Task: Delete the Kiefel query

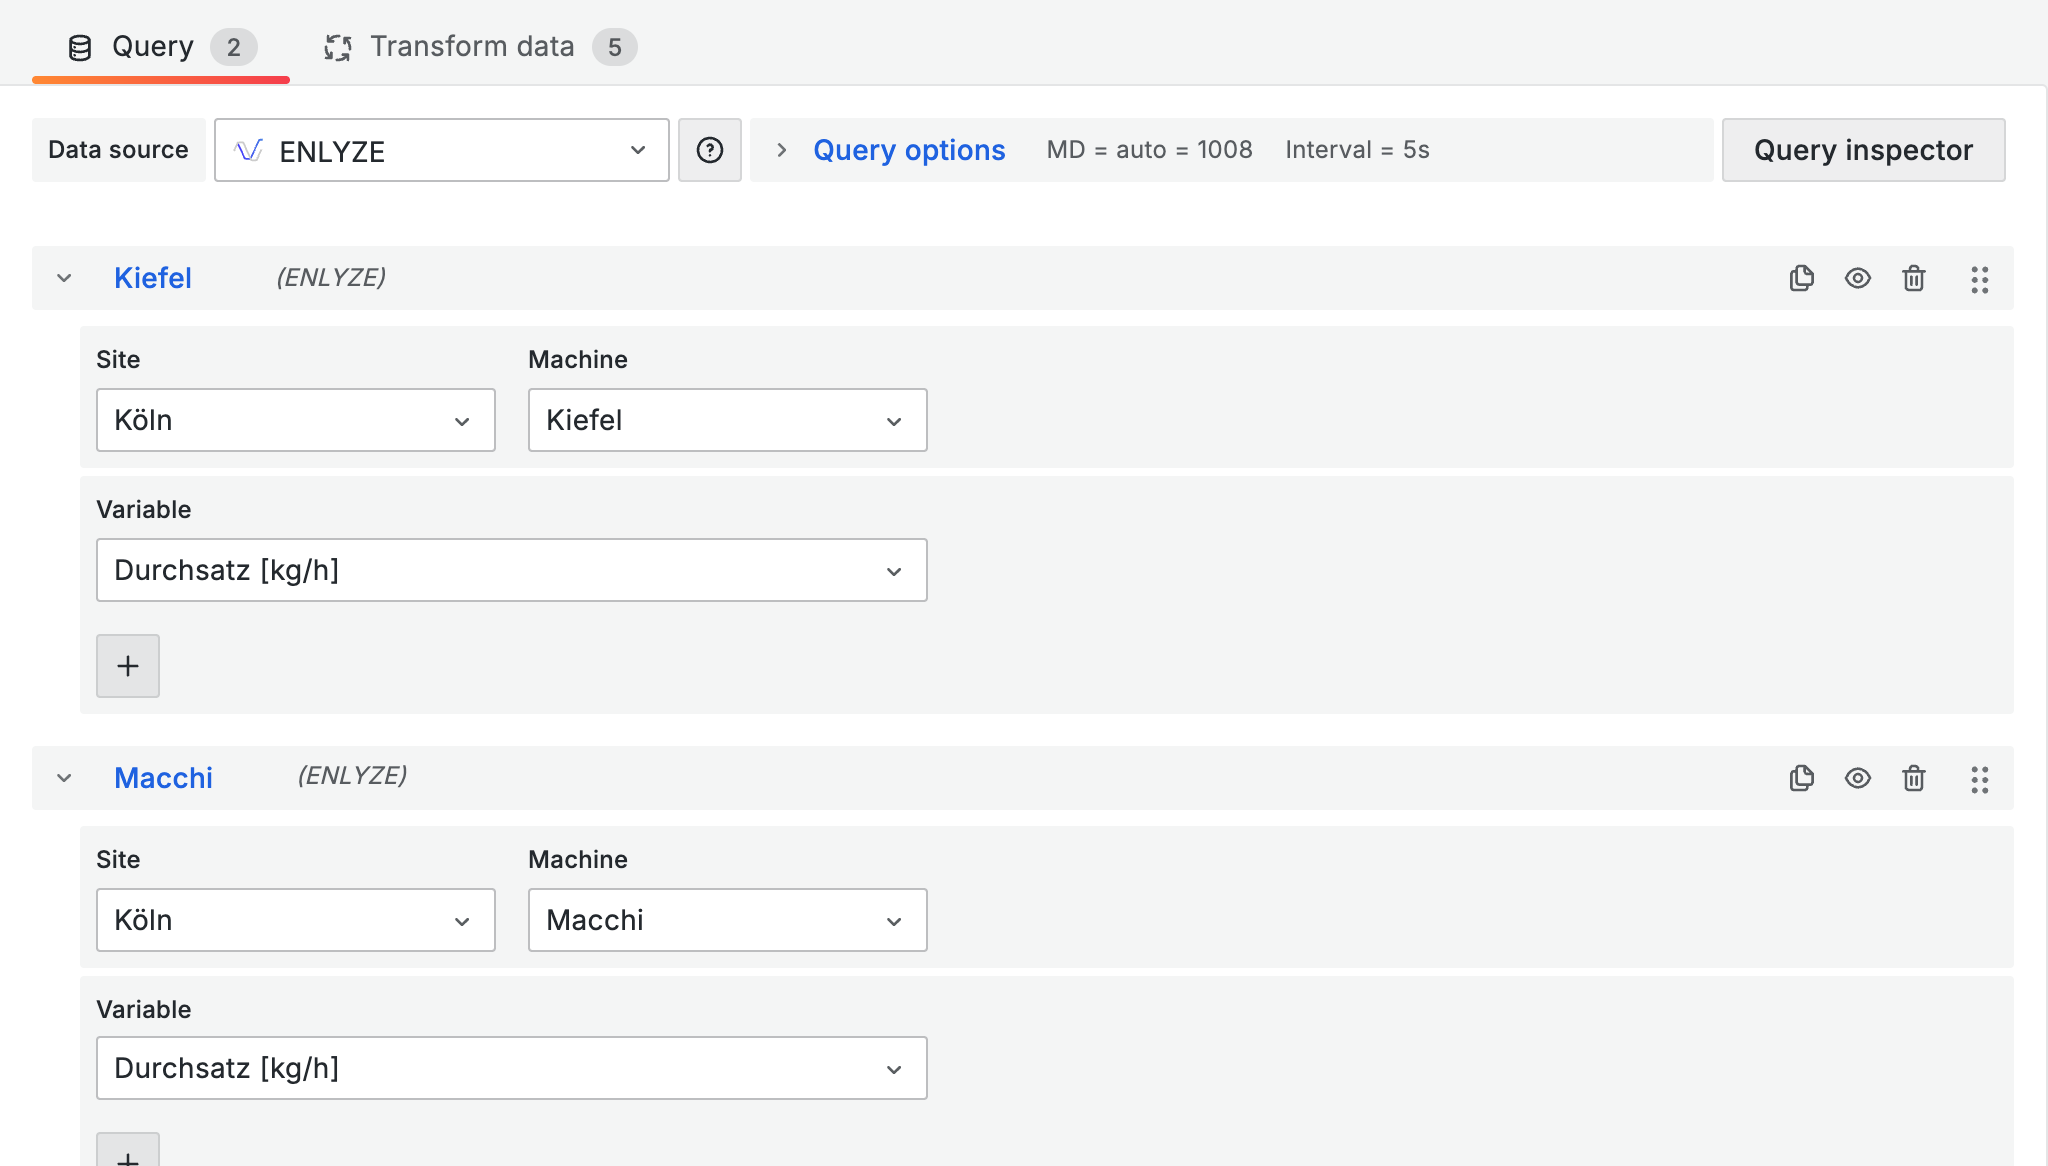Action: coord(1913,278)
